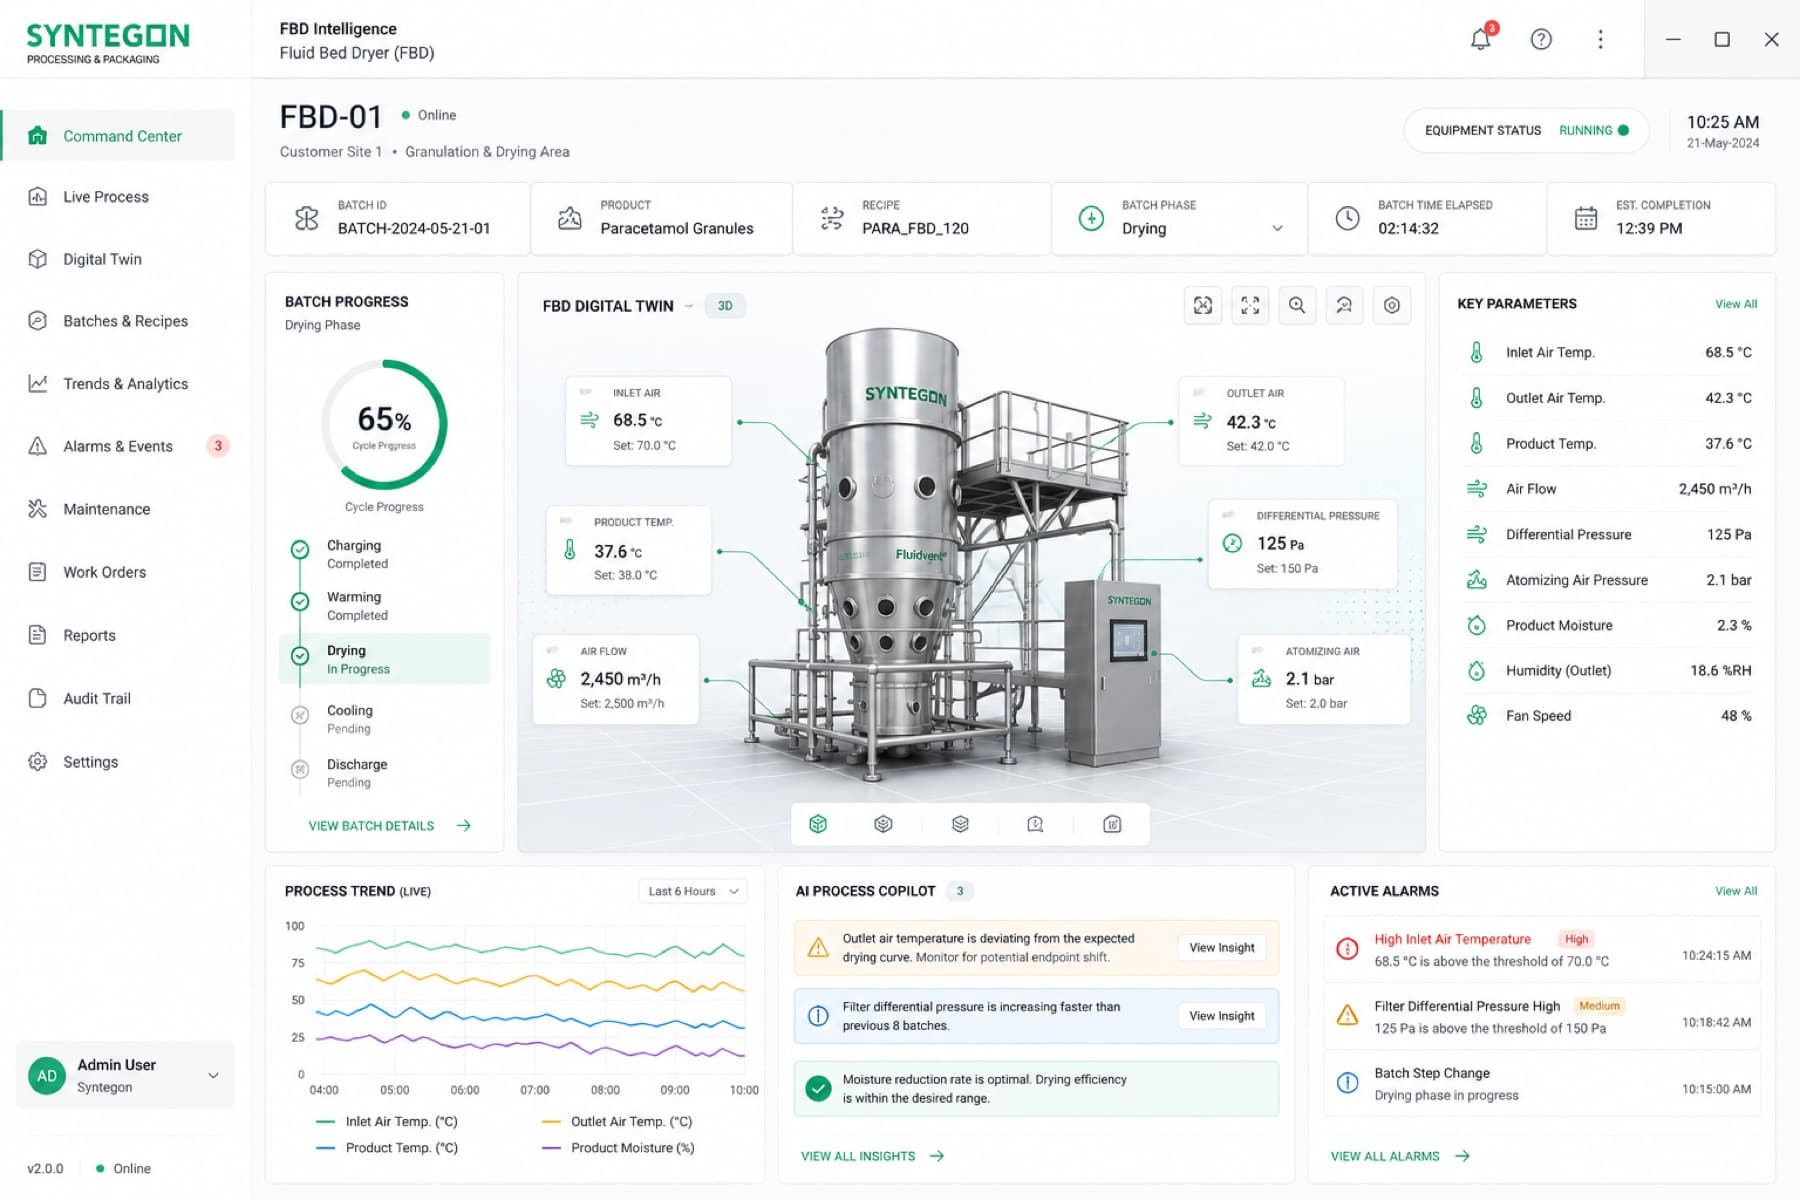This screenshot has width=1800, height=1200.
Task: Click View Insight for outlet air temperature
Action: click(x=1221, y=947)
